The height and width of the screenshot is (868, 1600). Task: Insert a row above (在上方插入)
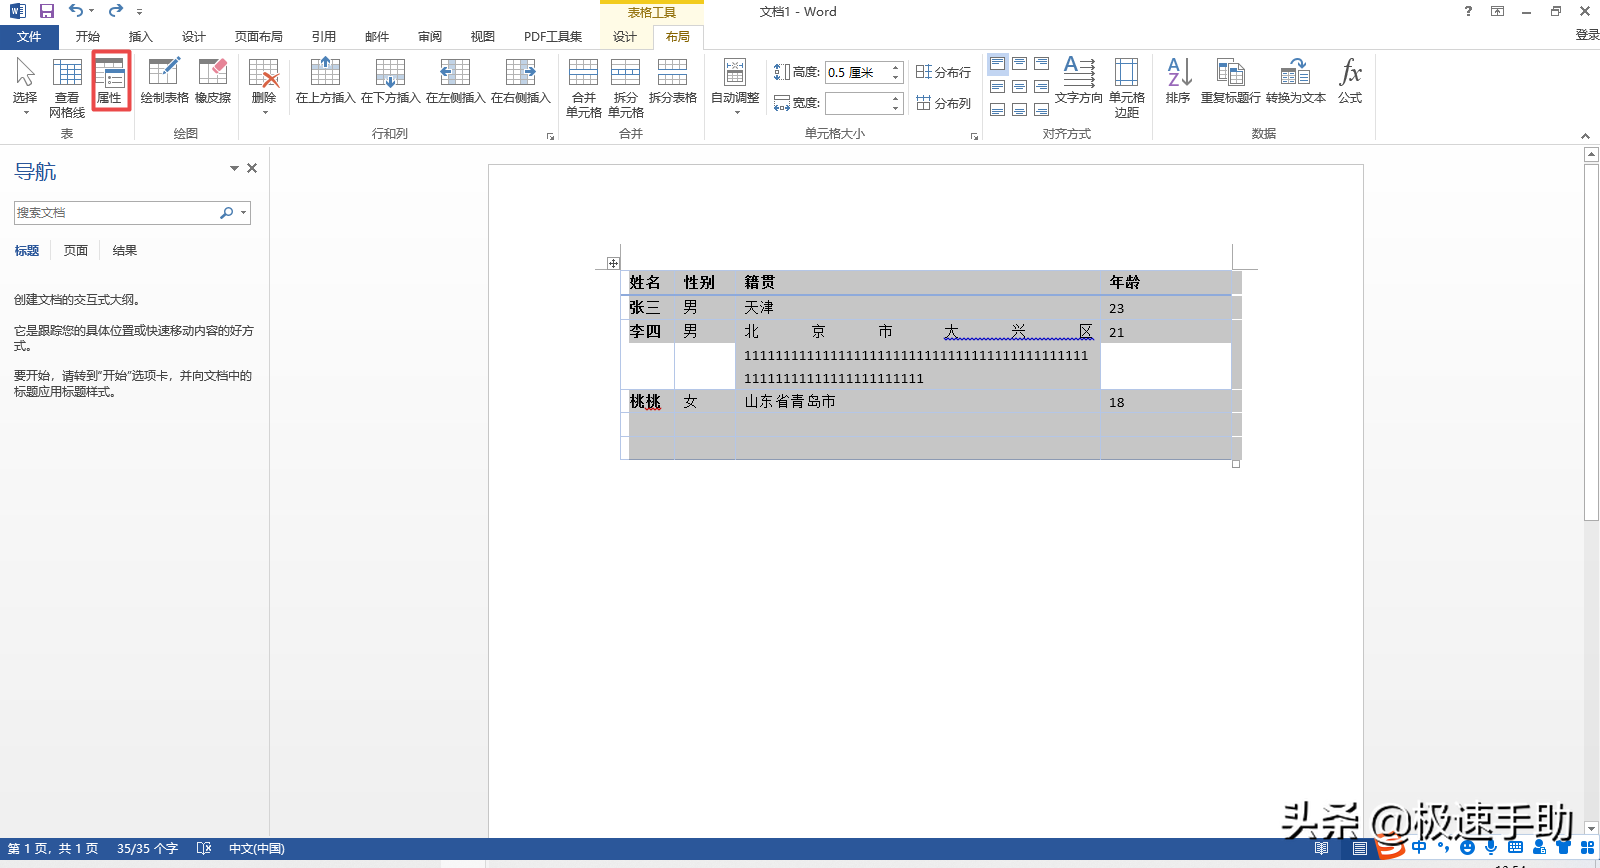[326, 81]
